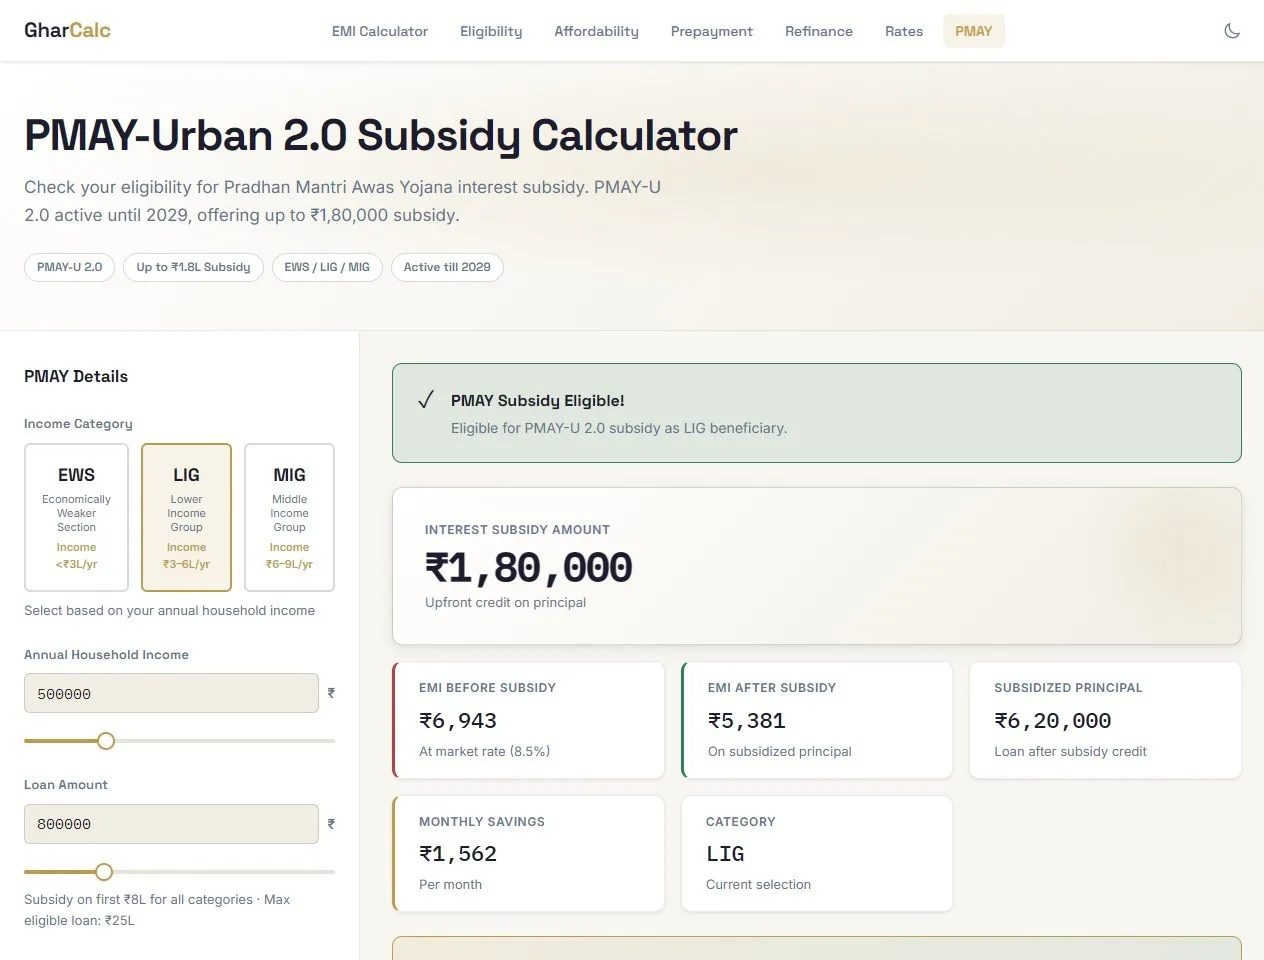Open the EMI Calculator tab

(380, 31)
